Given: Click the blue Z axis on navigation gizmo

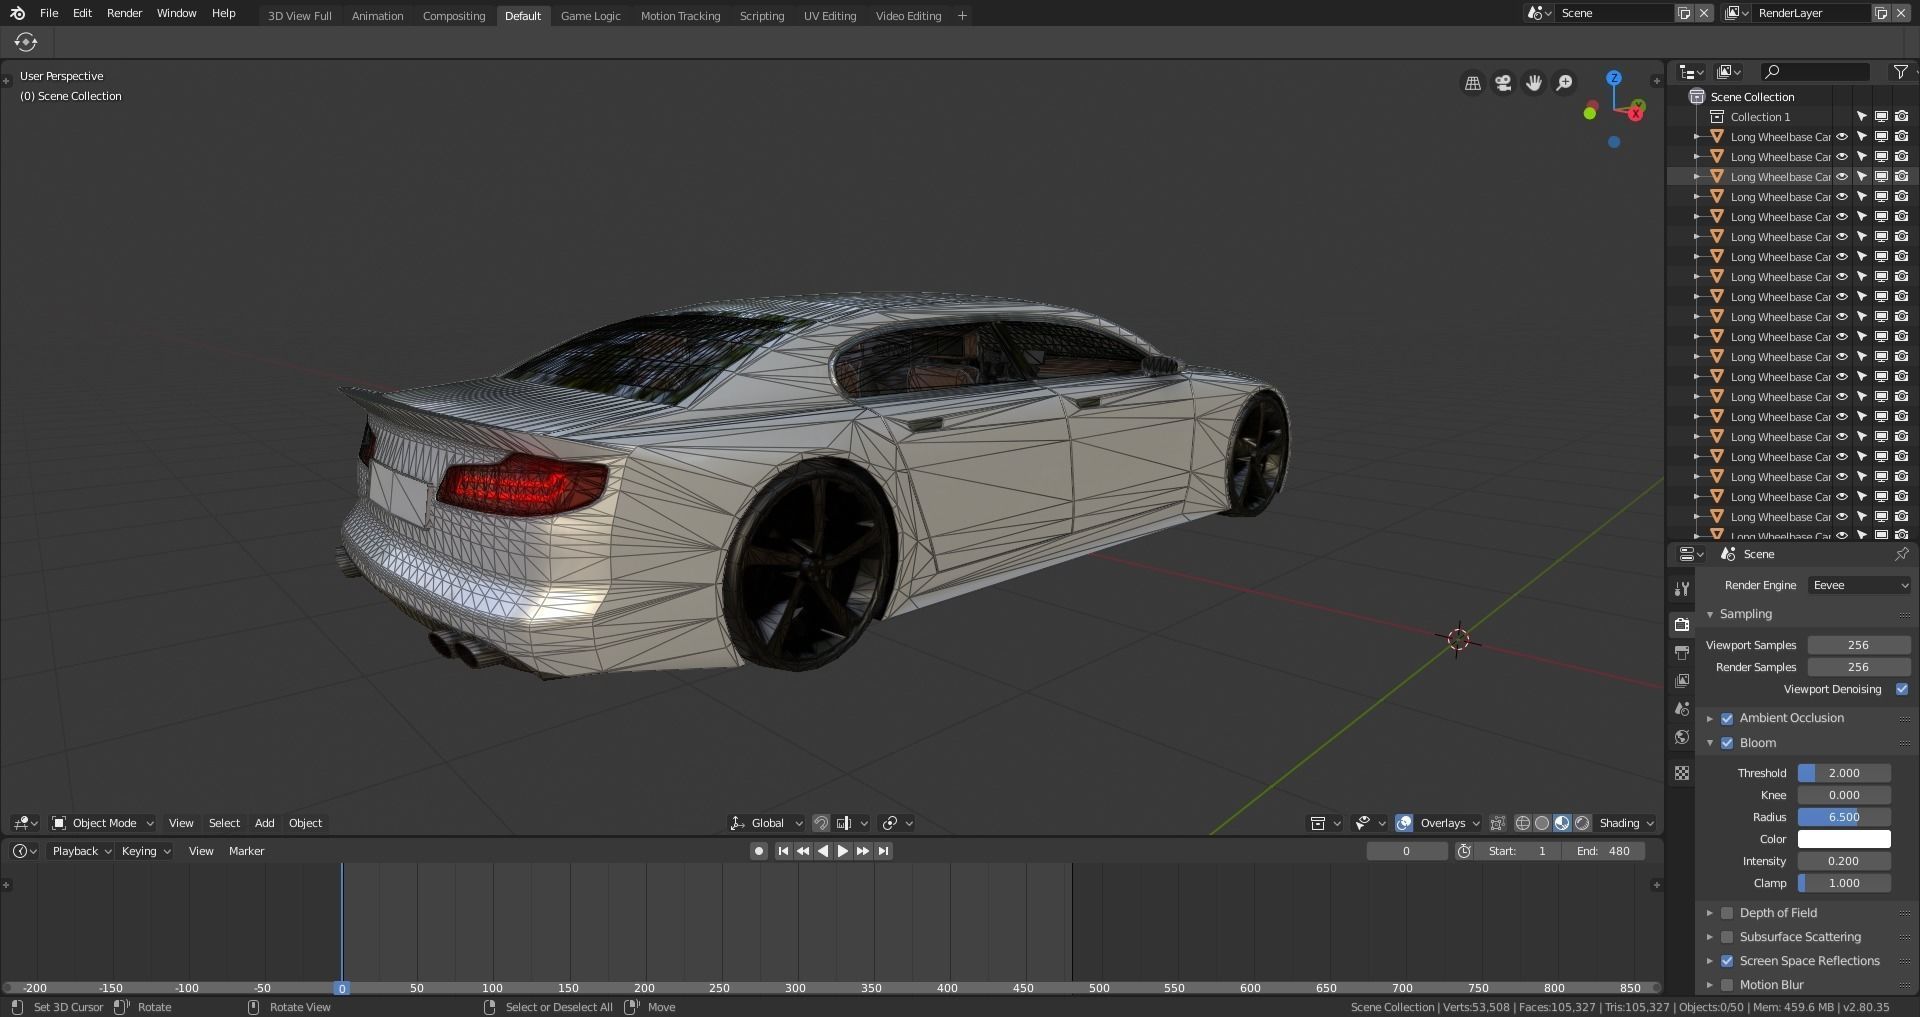Looking at the screenshot, I should (x=1614, y=78).
